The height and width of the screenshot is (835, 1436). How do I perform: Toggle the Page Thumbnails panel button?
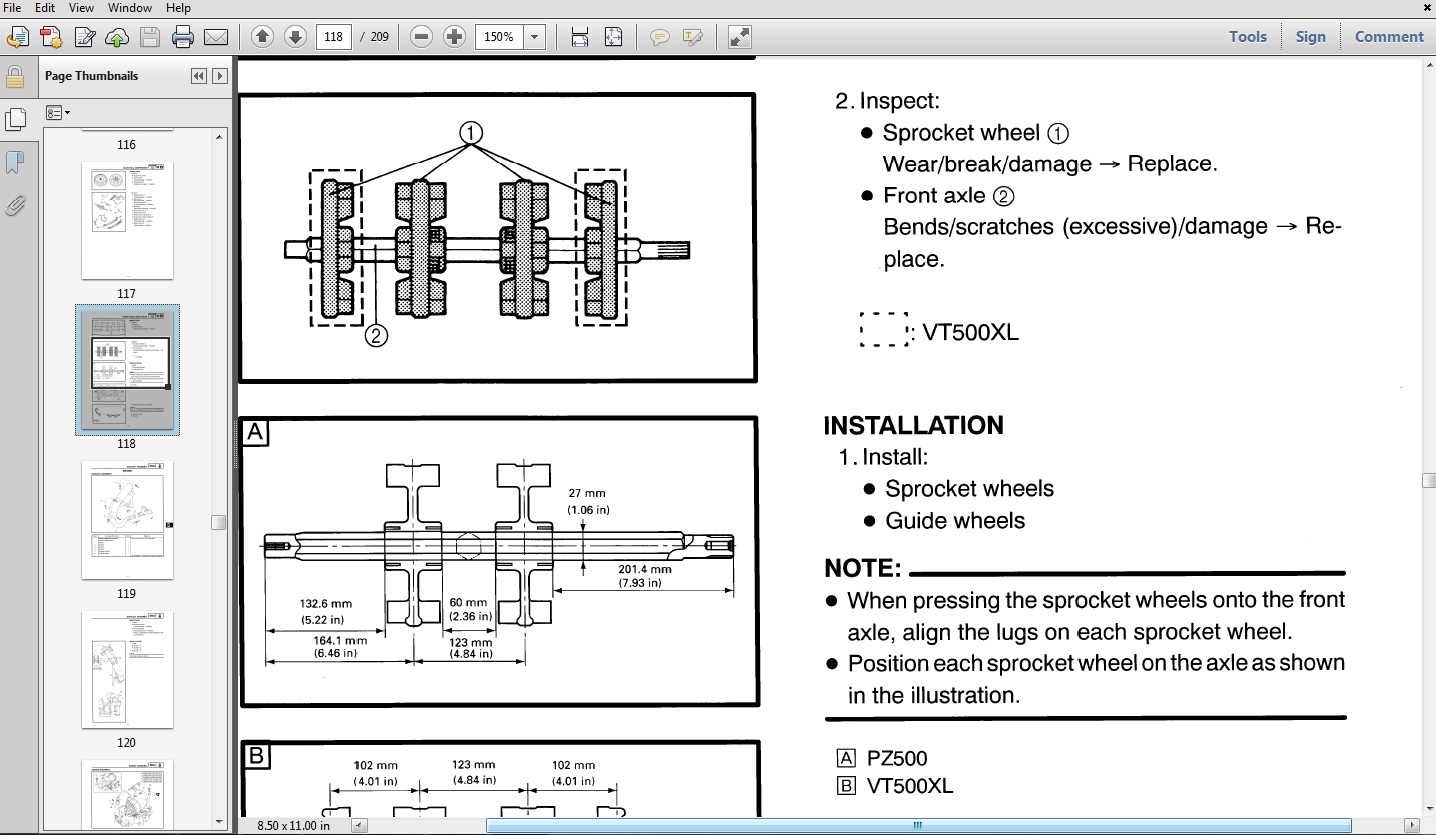coord(15,119)
